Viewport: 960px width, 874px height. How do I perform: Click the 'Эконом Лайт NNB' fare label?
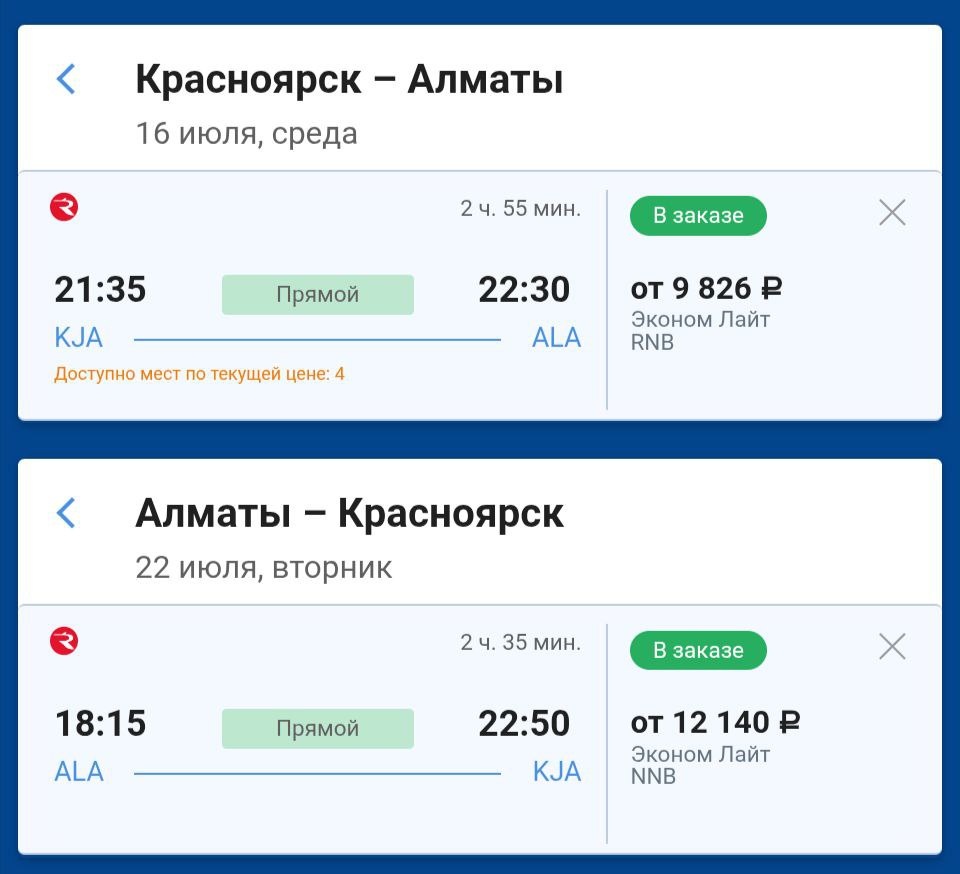point(700,764)
